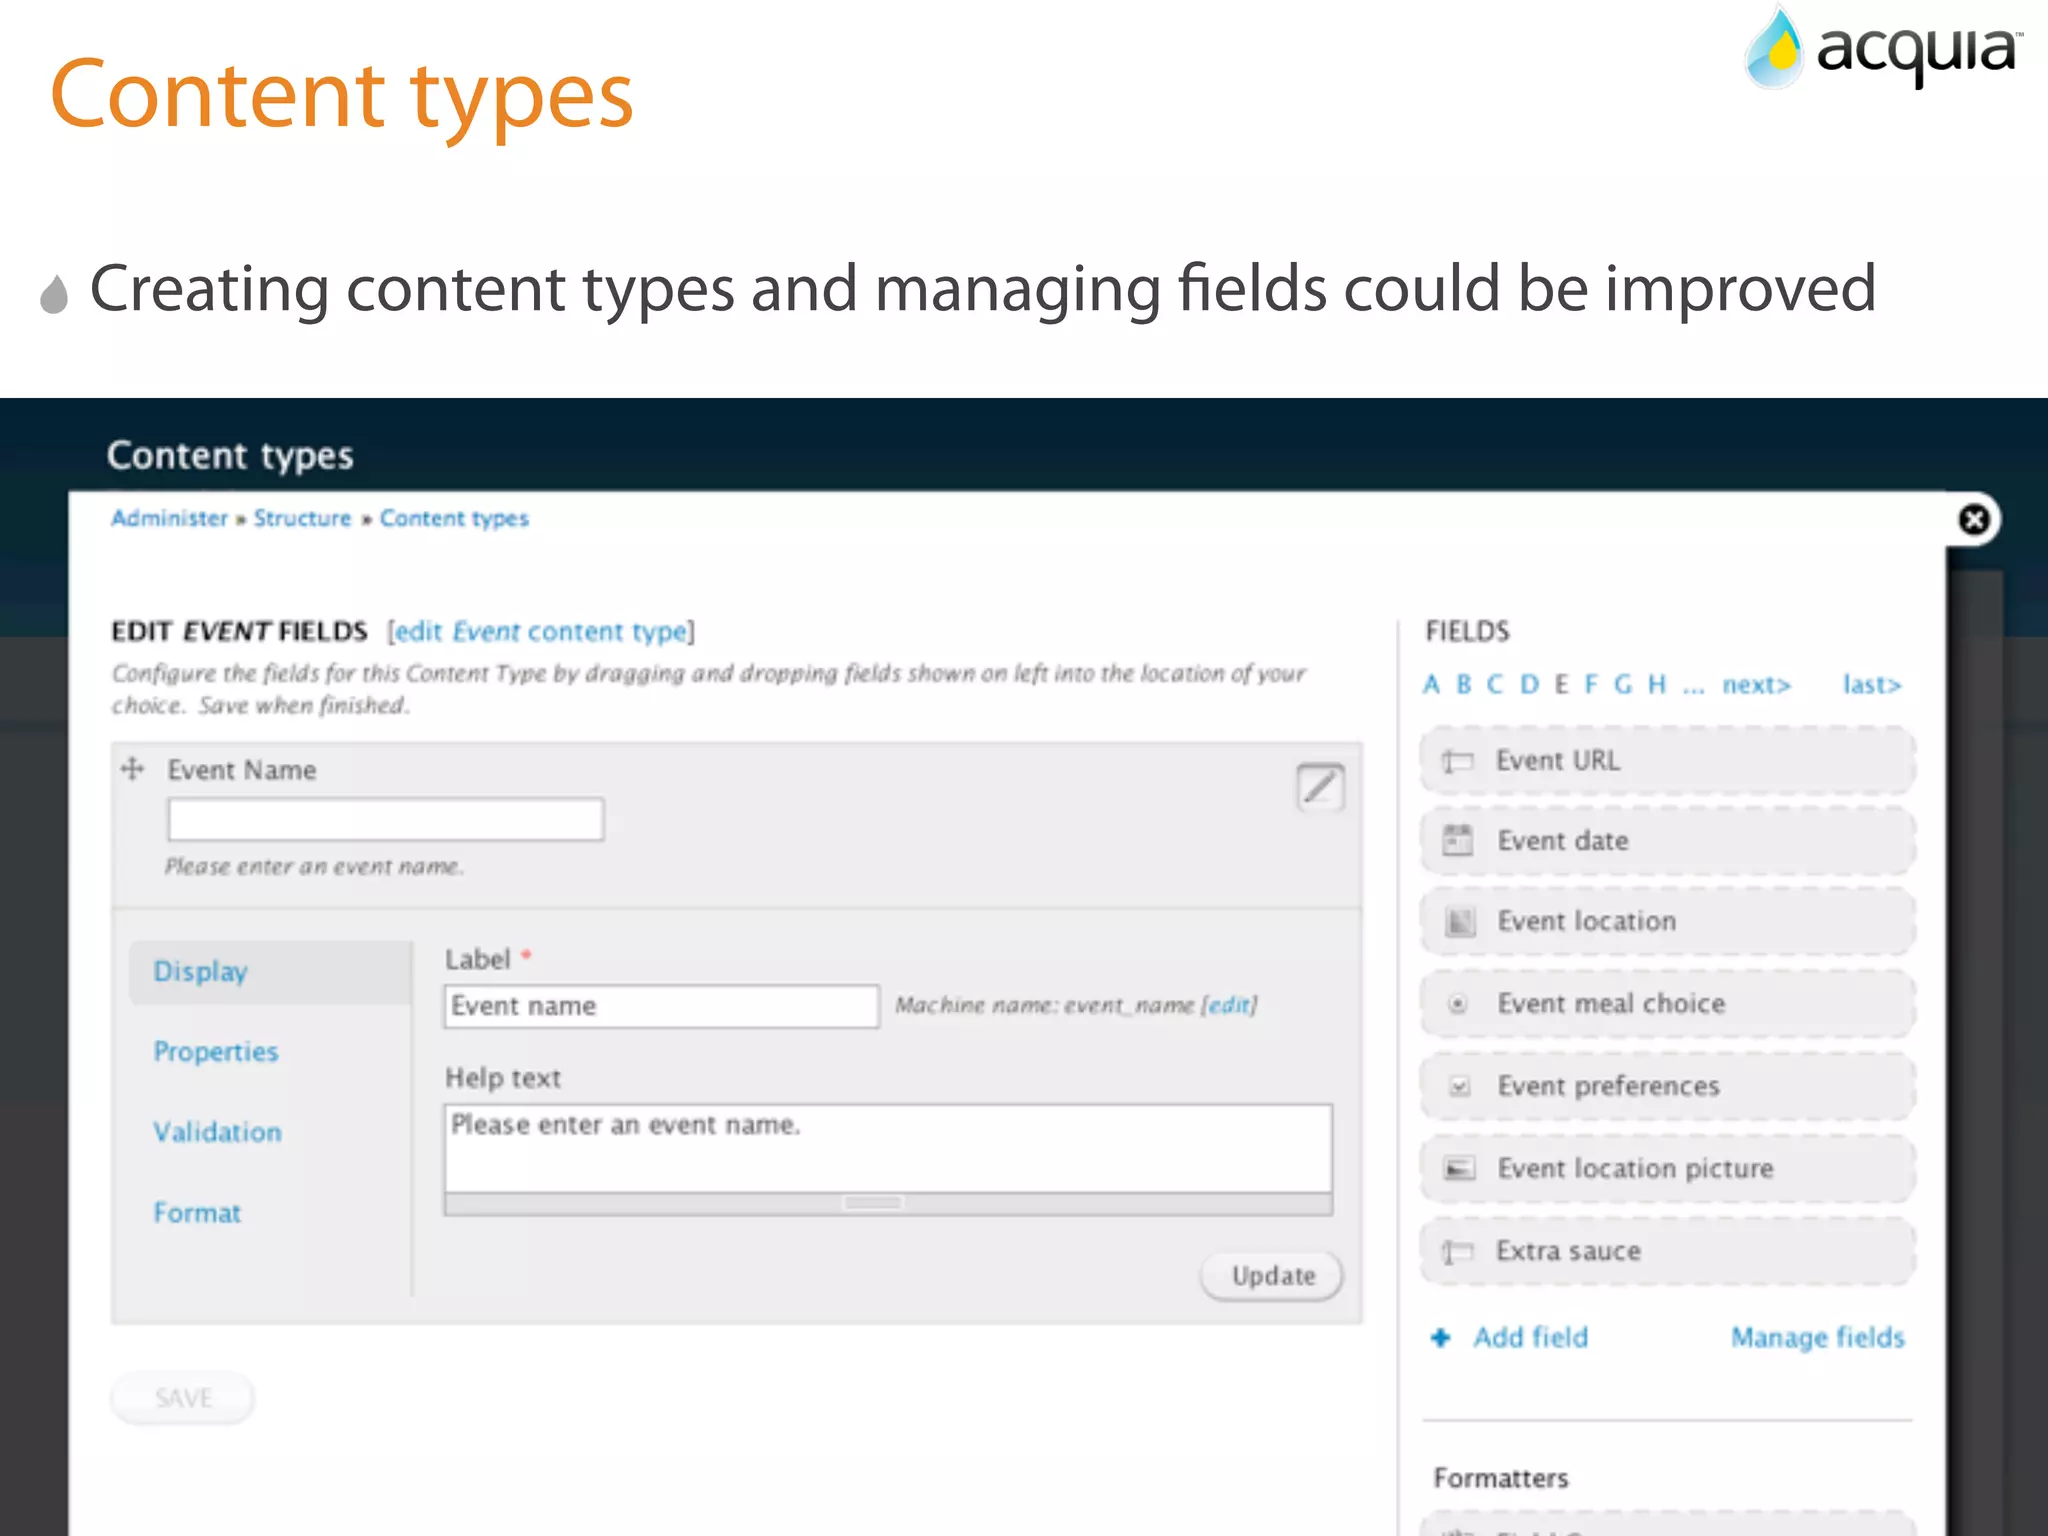2048x1536 pixels.
Task: Click the edit link beside Machine name
Action: point(1229,1005)
